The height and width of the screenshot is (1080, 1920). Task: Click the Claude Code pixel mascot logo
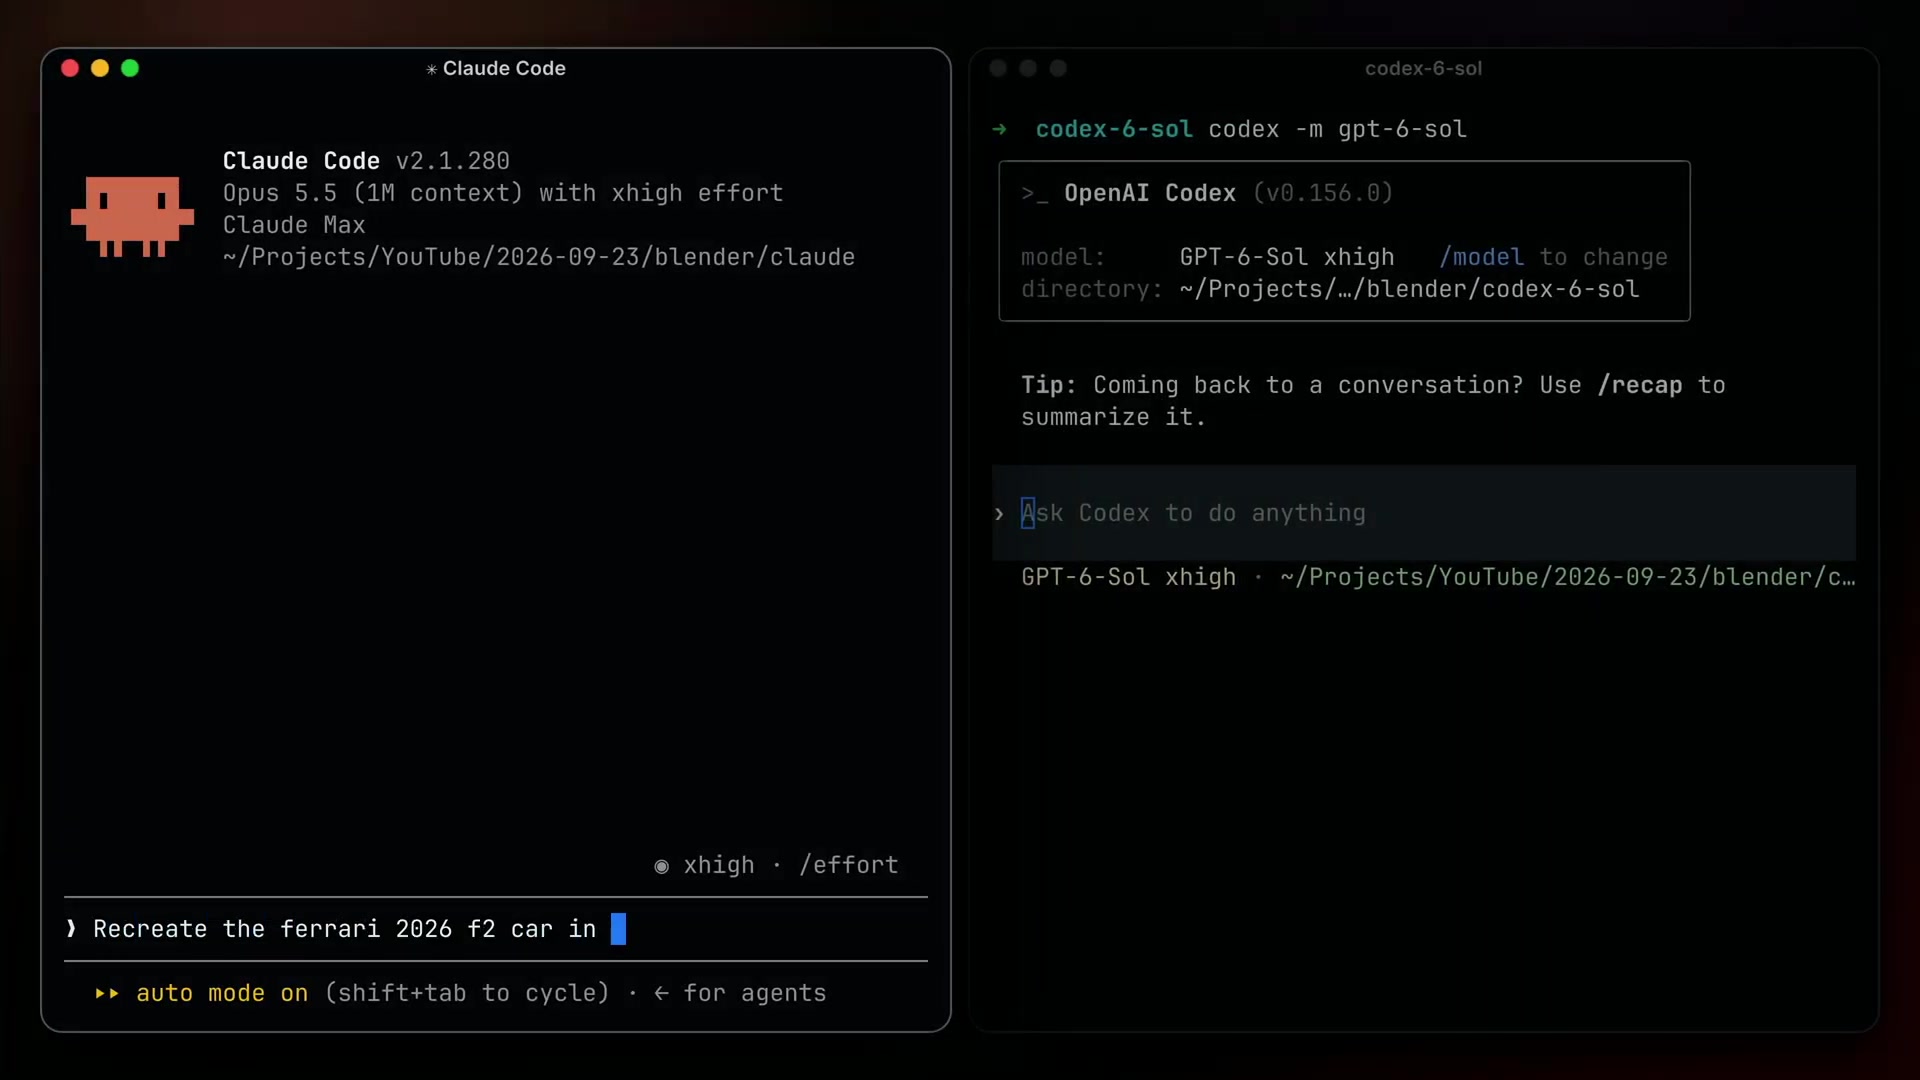click(132, 216)
